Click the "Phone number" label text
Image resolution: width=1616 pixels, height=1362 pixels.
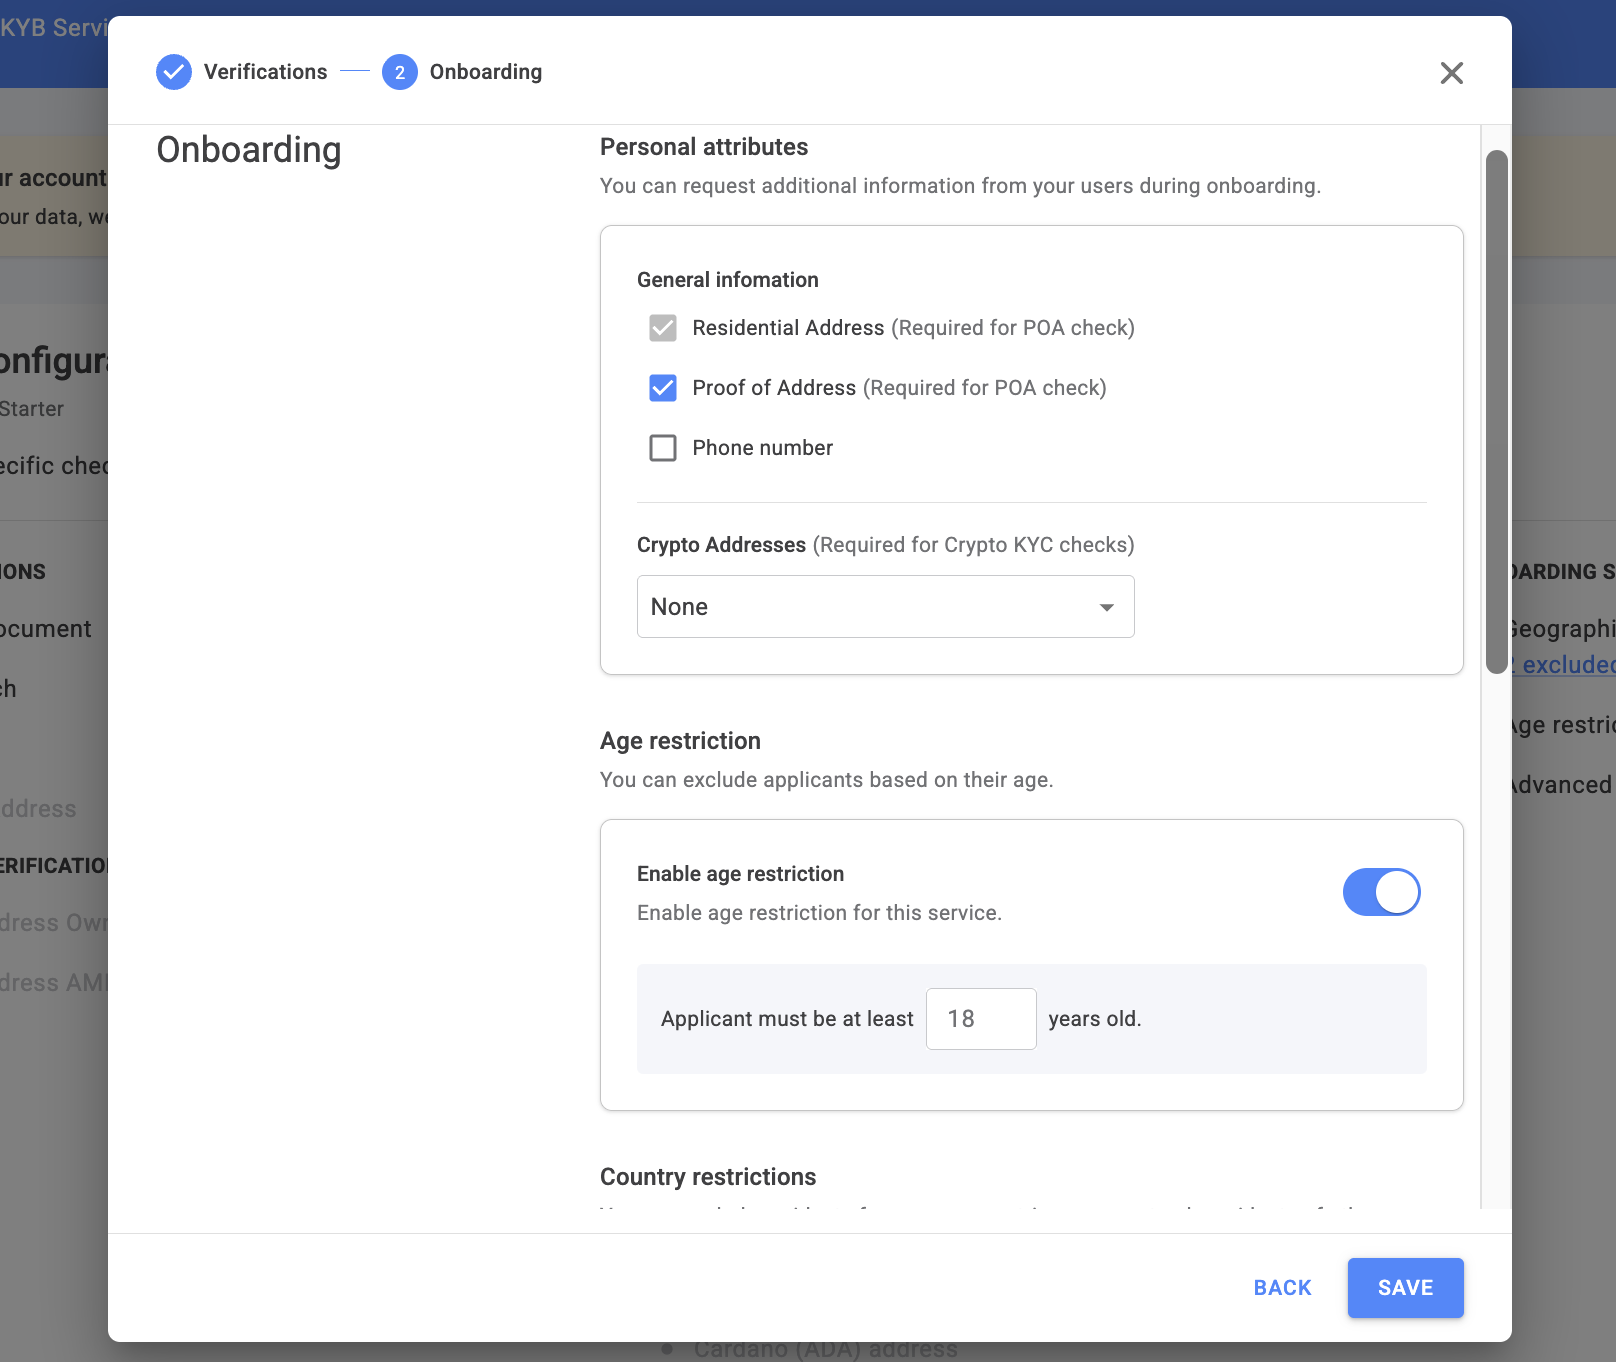pos(762,448)
